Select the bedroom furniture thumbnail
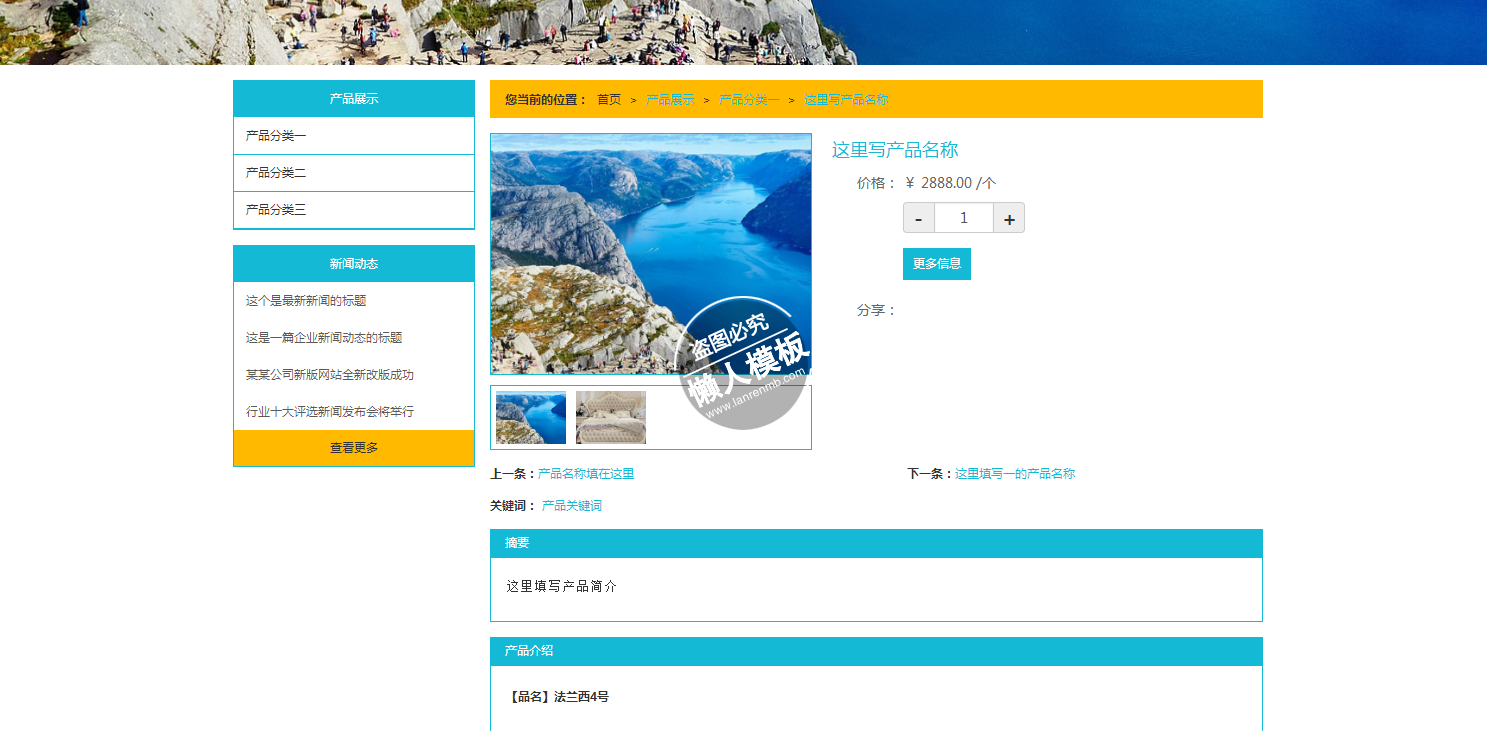Image resolution: width=1487 pixels, height=731 pixels. pos(610,418)
